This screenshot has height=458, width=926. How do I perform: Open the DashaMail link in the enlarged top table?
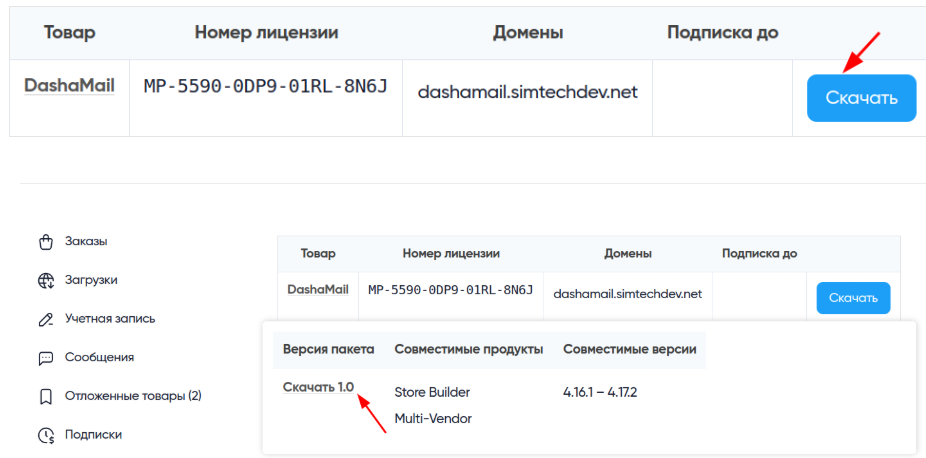click(69, 86)
